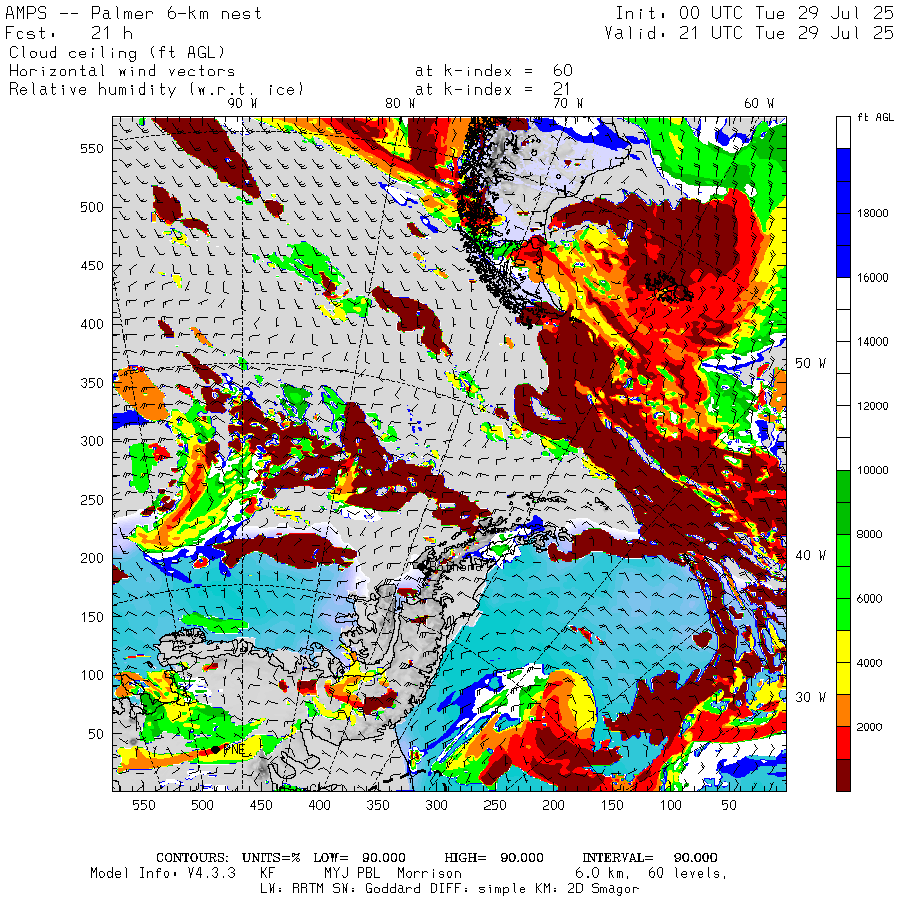Click the horizontal axis tick label 200
900x900 pixels.
[554, 805]
